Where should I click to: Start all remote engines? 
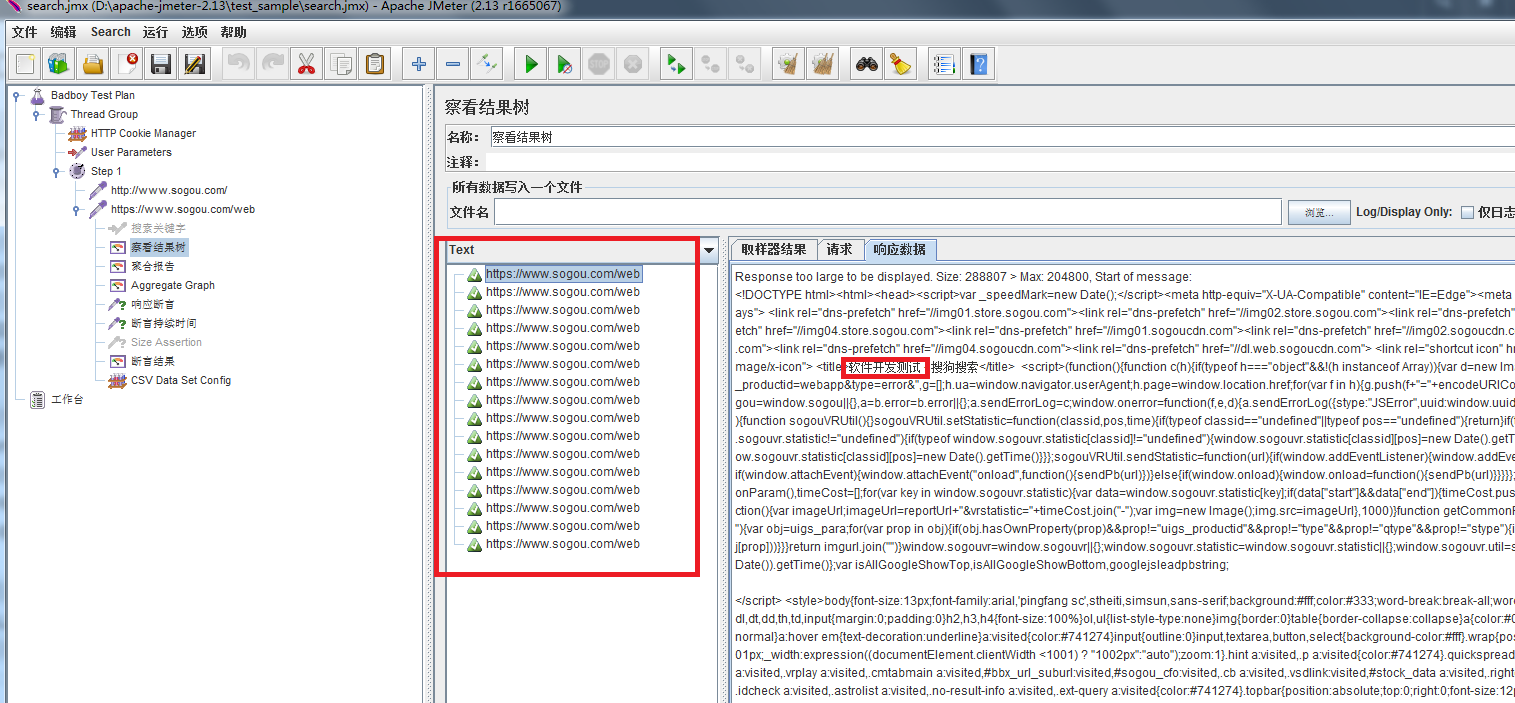click(x=677, y=65)
